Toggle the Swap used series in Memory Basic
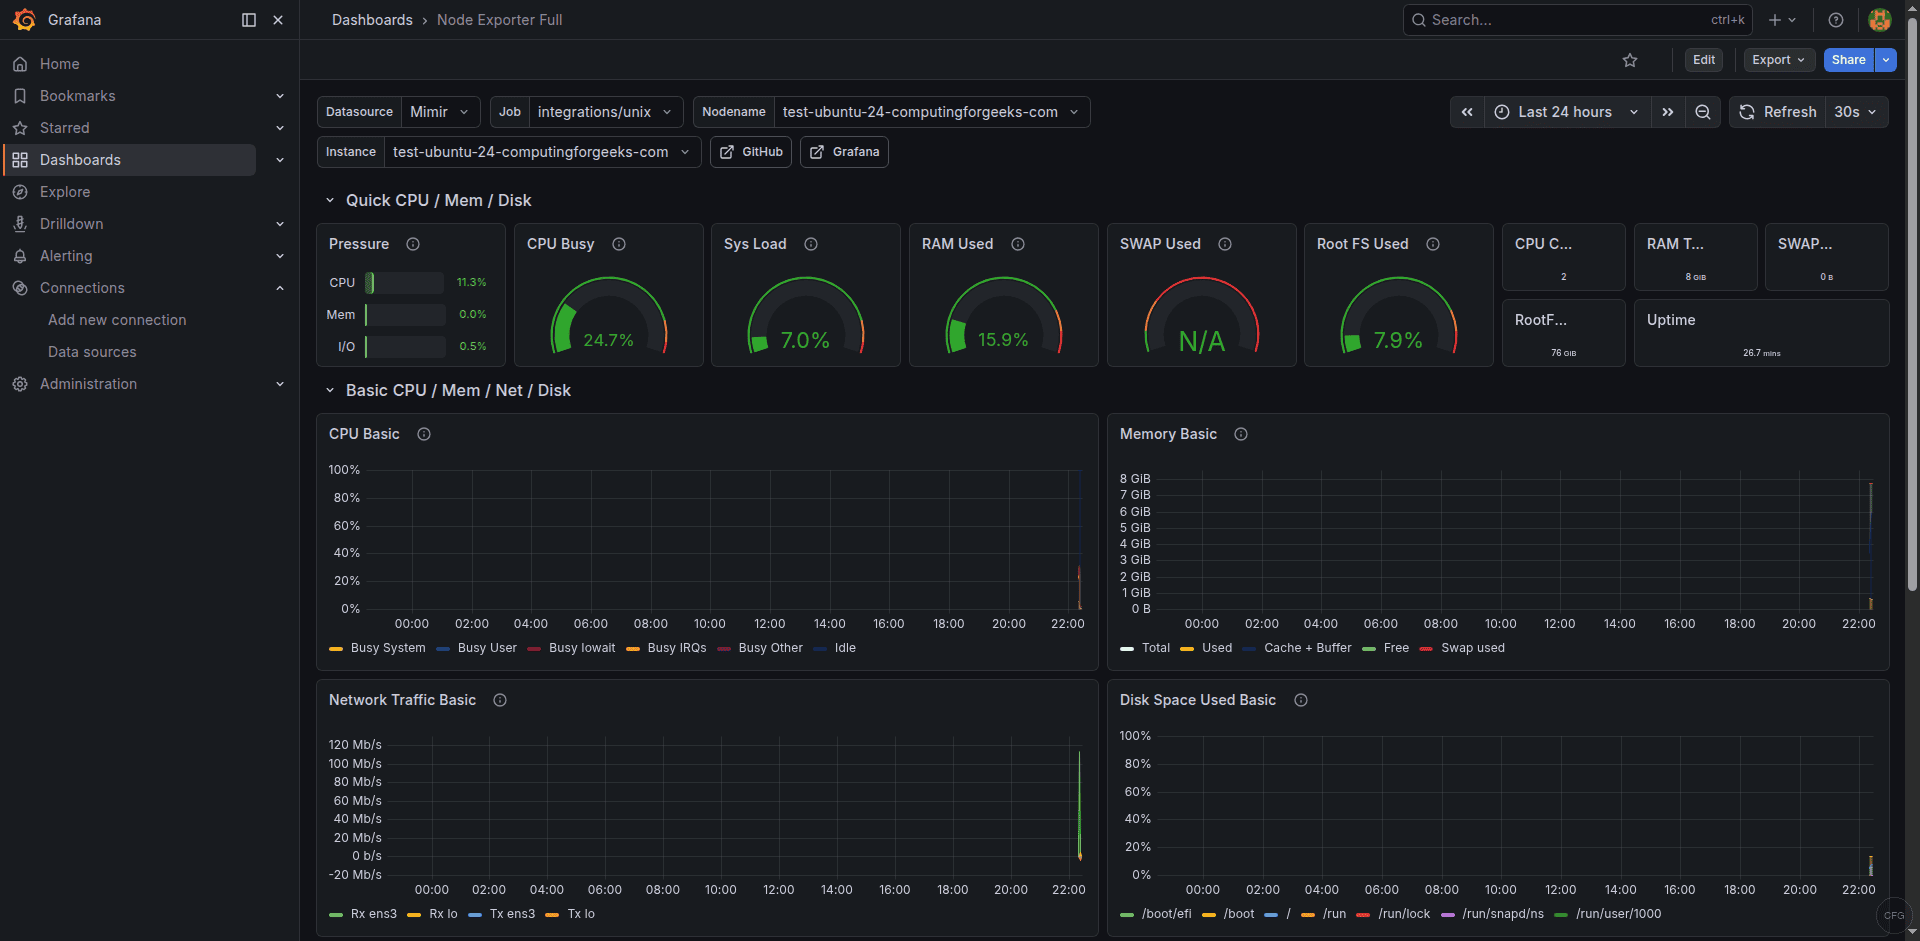This screenshot has width=1920, height=941. pos(1473,648)
